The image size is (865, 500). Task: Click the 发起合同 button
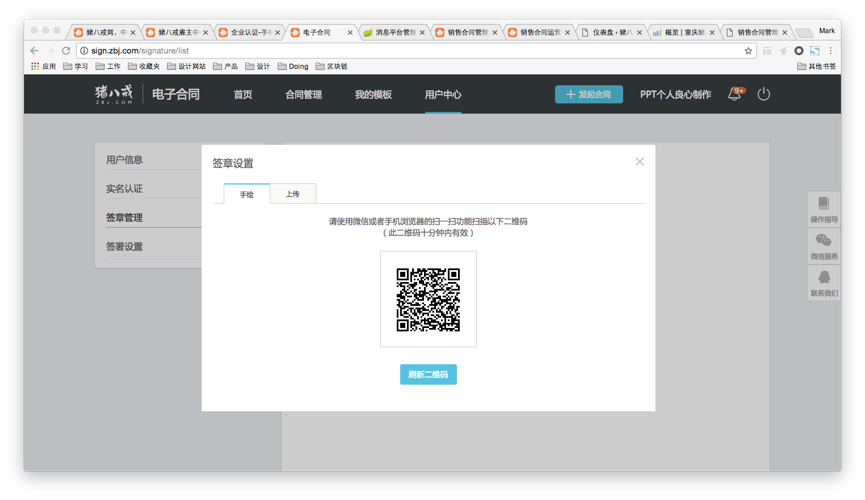coord(589,94)
